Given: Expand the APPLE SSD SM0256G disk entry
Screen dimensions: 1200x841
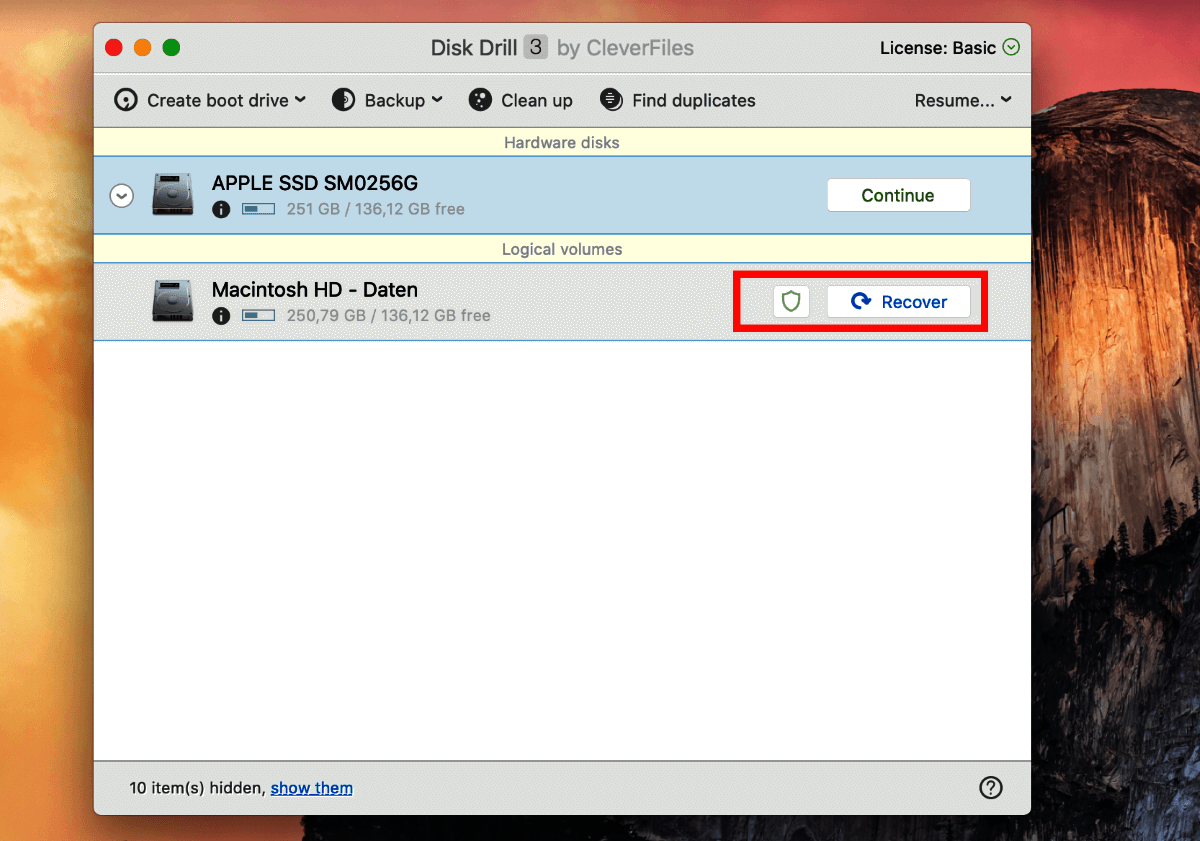Looking at the screenshot, I should pos(121,195).
